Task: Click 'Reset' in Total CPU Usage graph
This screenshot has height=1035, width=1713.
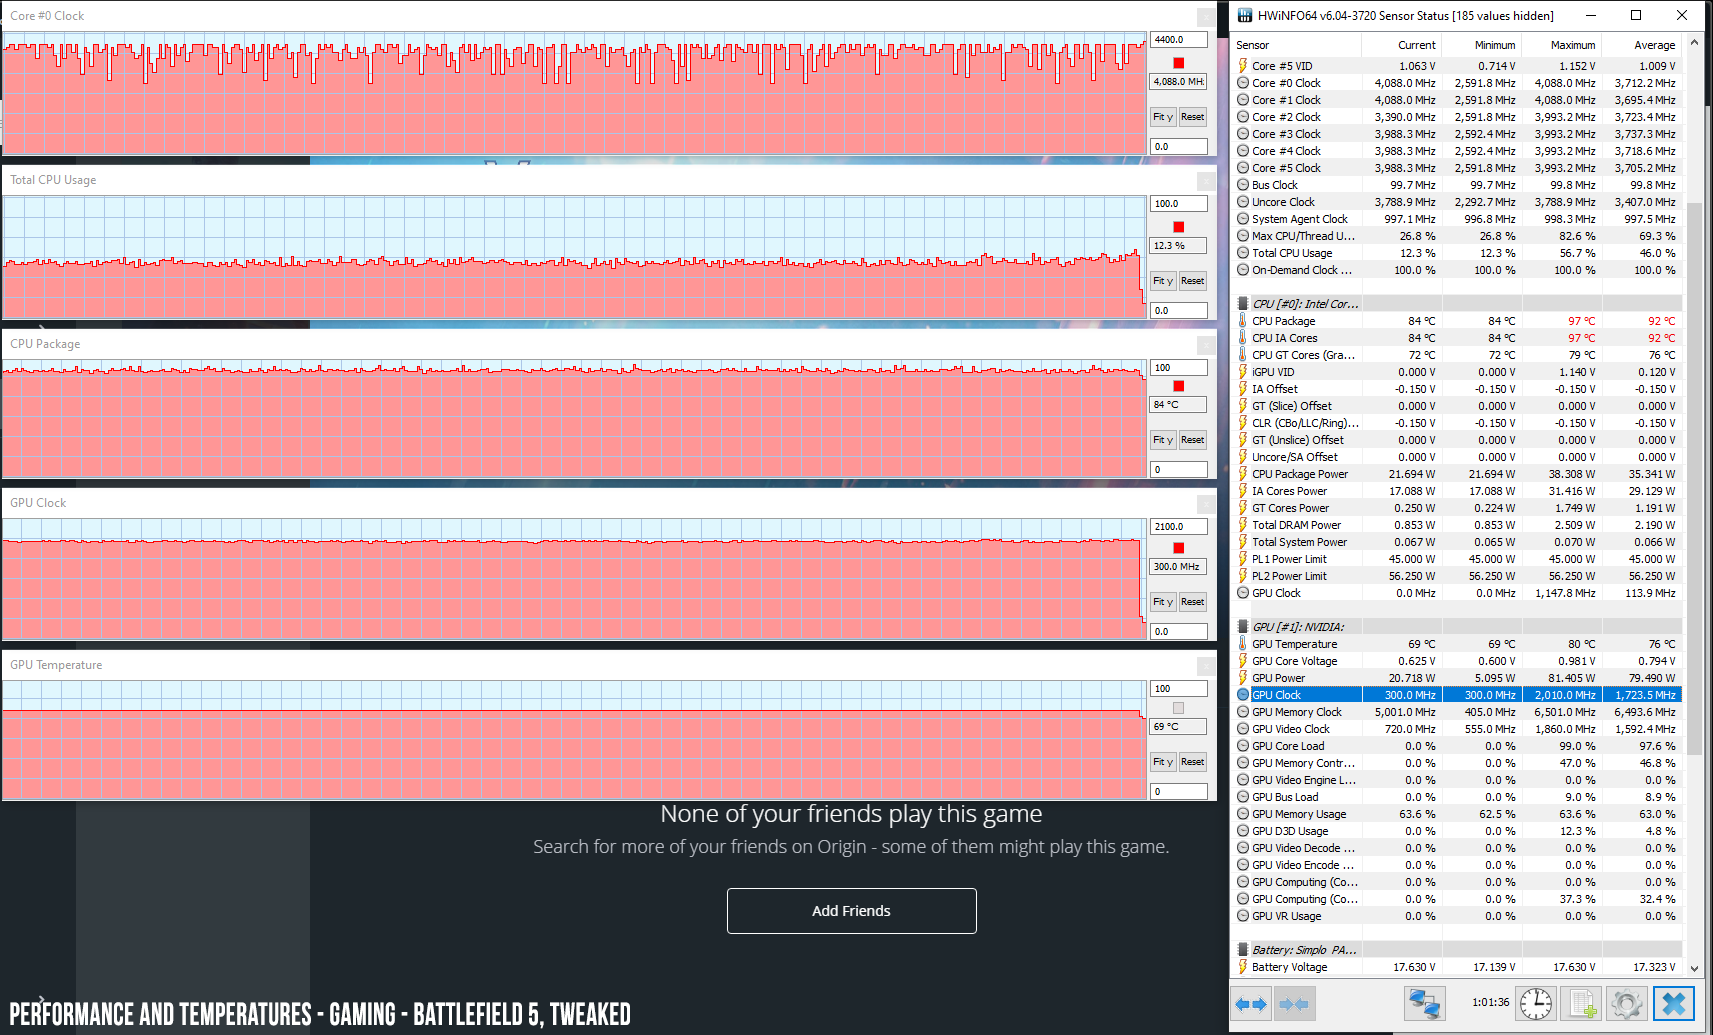Action: coord(1192,281)
